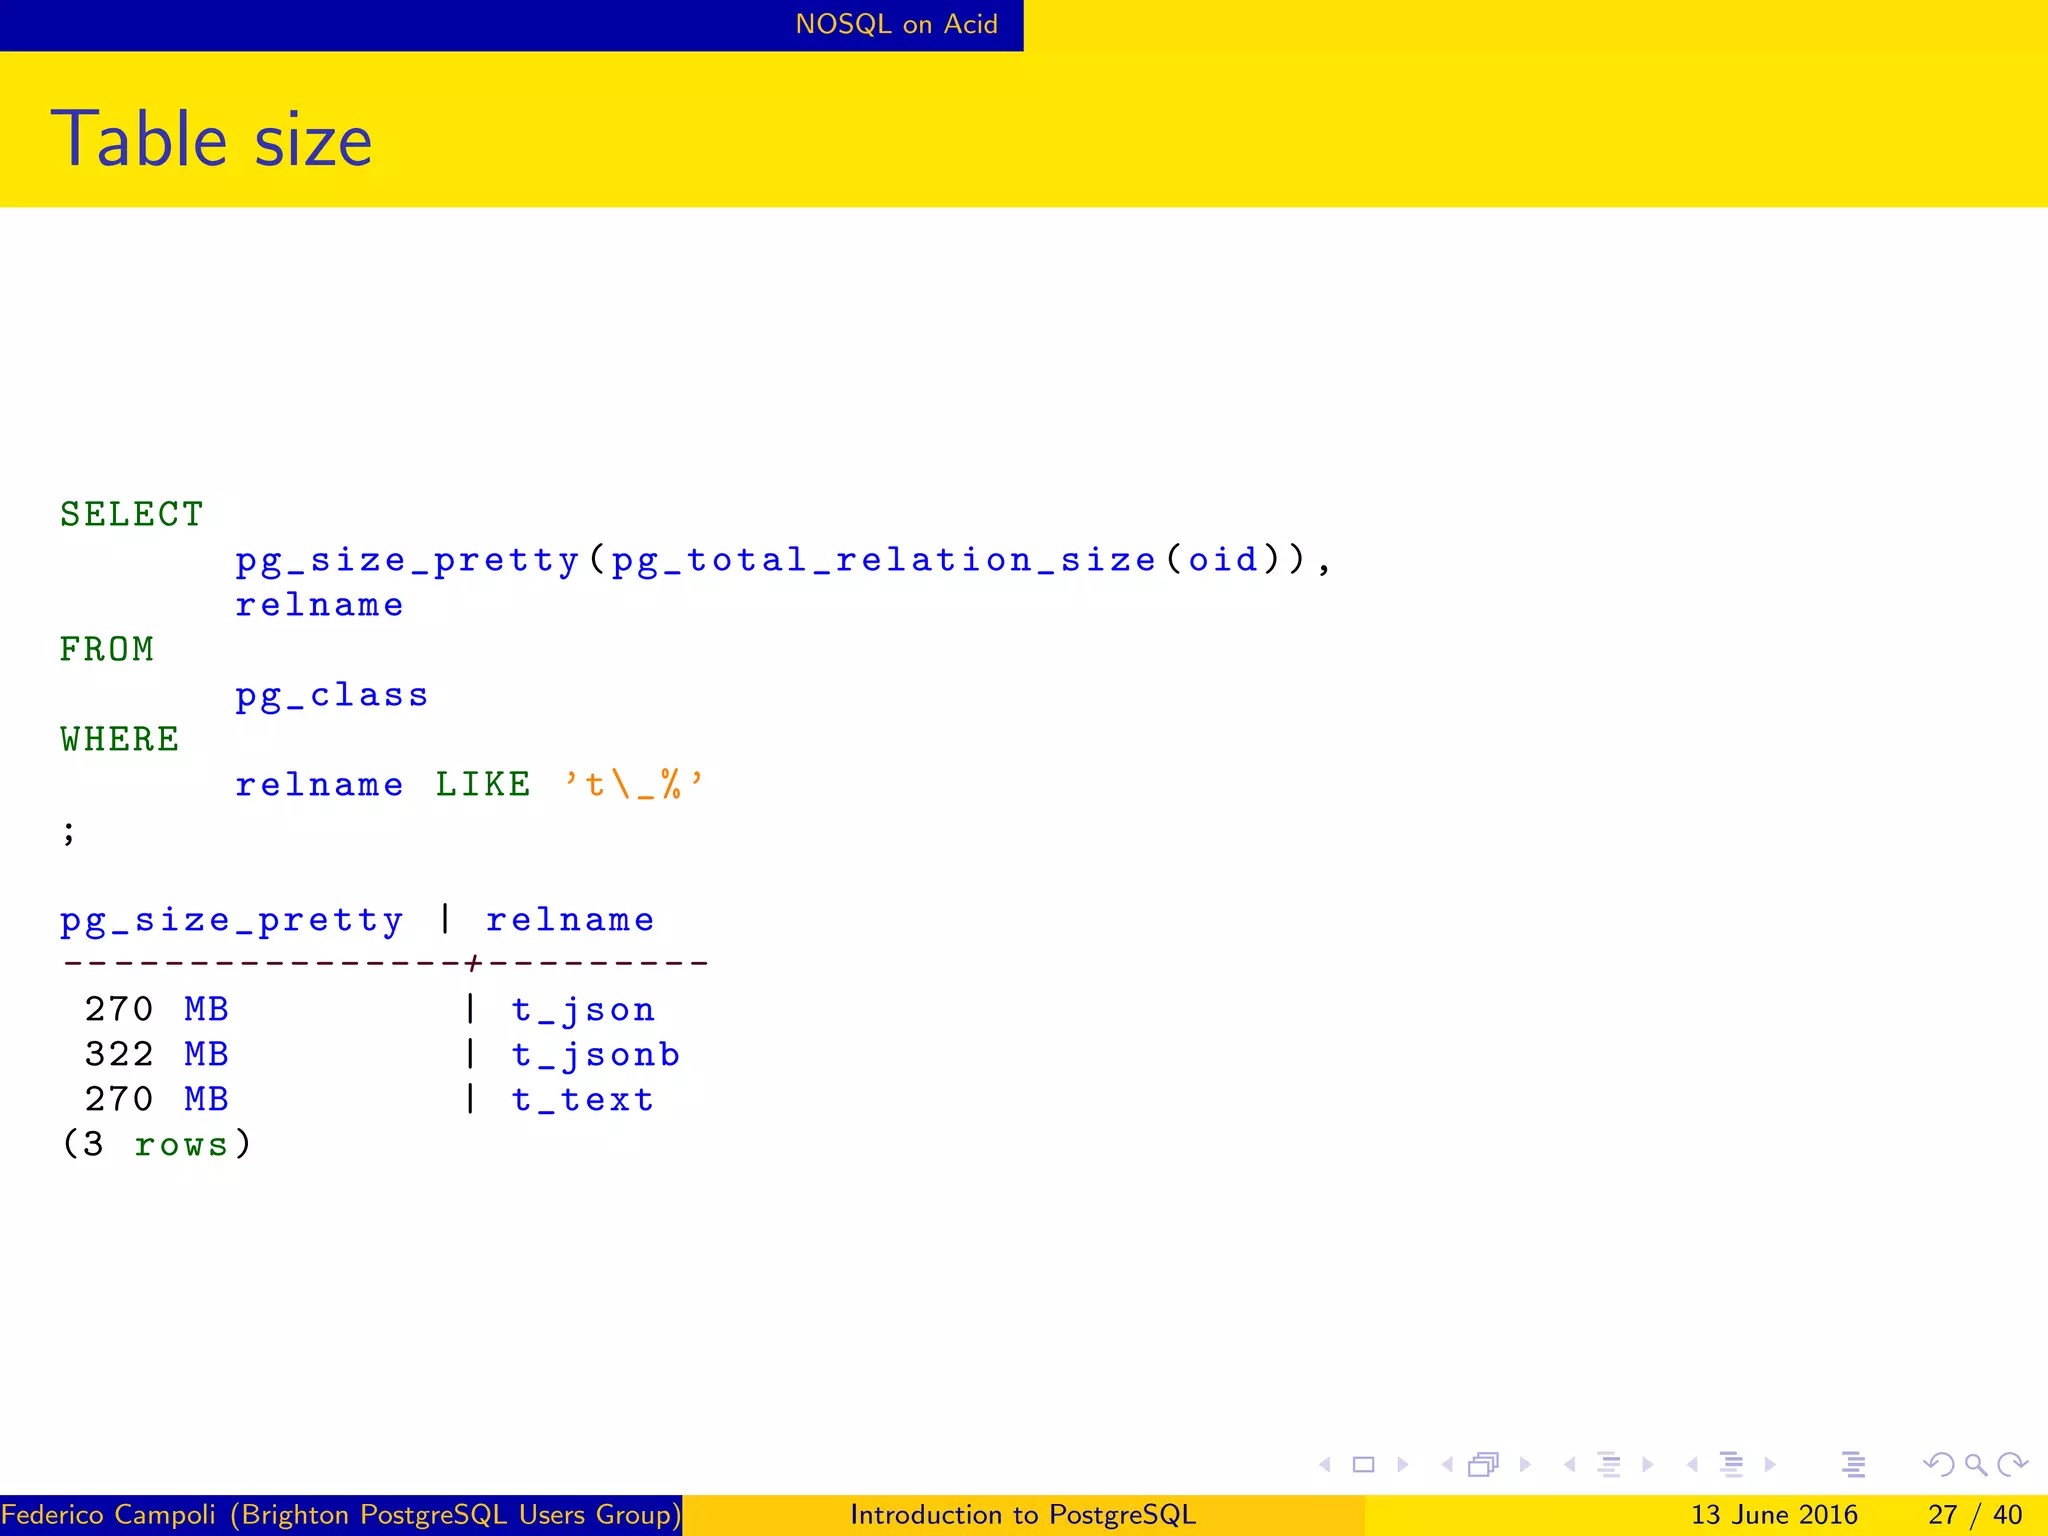Click the next slide arrow after slide icon
Image resolution: width=2048 pixels, height=1536 pixels.
[x=1402, y=1465]
